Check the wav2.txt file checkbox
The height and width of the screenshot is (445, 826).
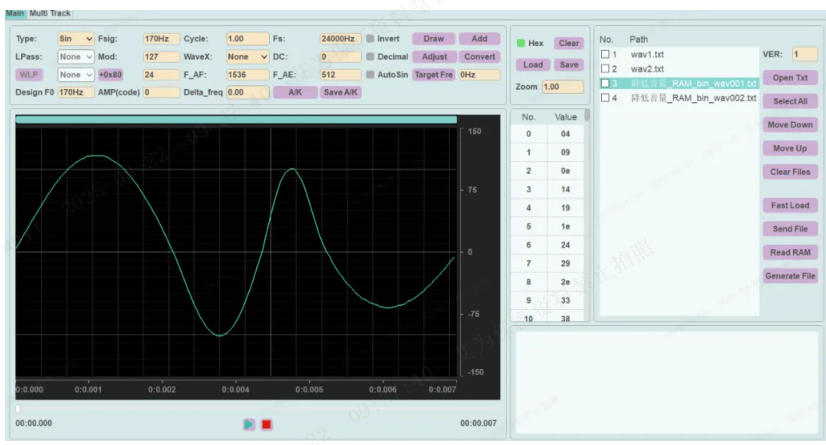click(x=605, y=69)
